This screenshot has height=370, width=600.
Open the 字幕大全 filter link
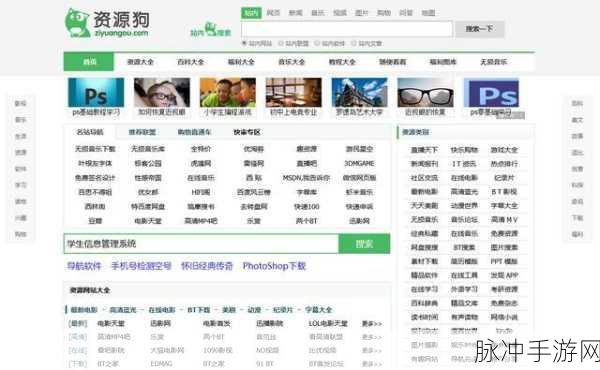[x=318, y=310]
